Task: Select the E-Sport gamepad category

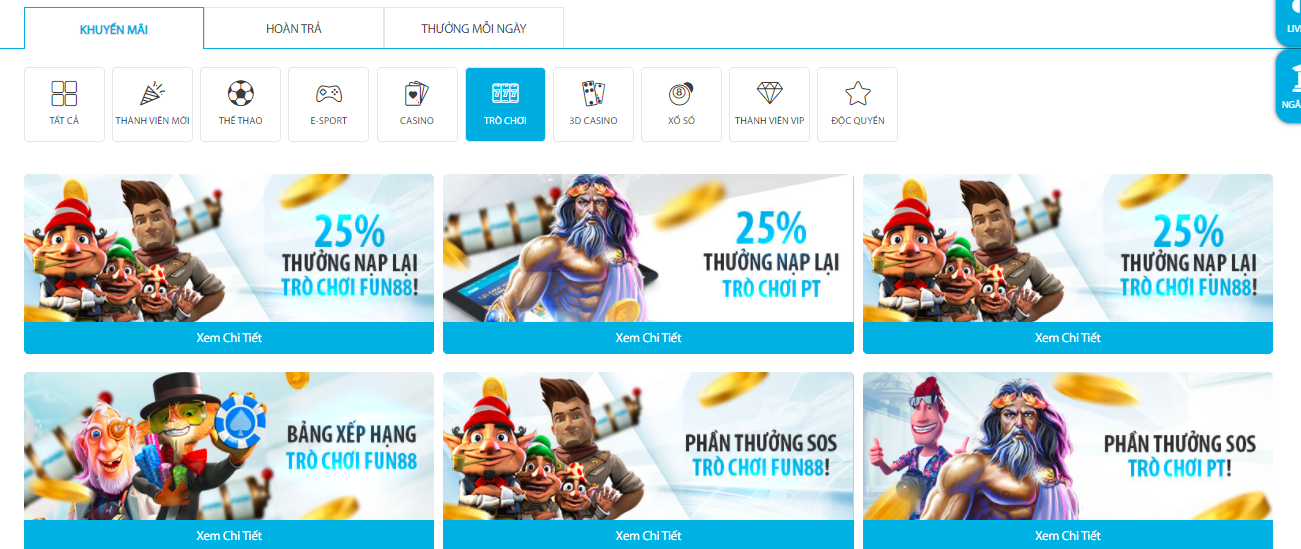Action: (x=328, y=104)
